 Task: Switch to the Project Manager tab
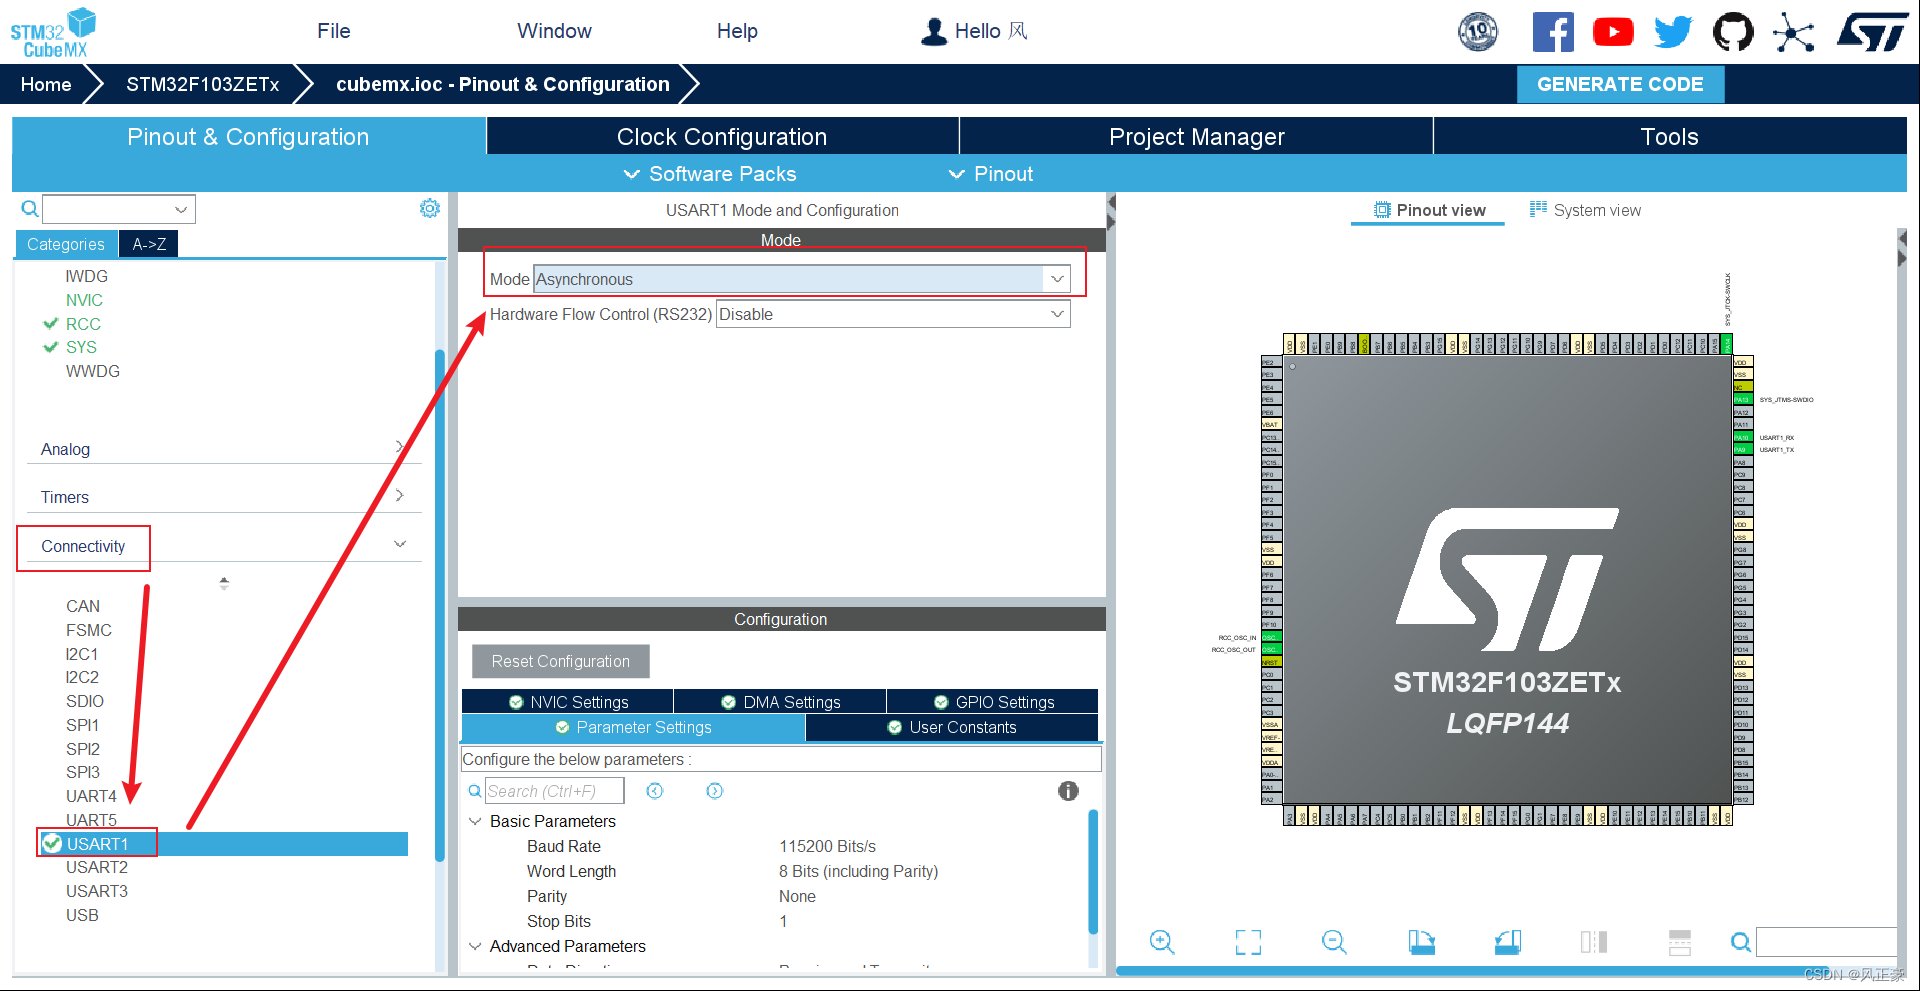coord(1196,137)
